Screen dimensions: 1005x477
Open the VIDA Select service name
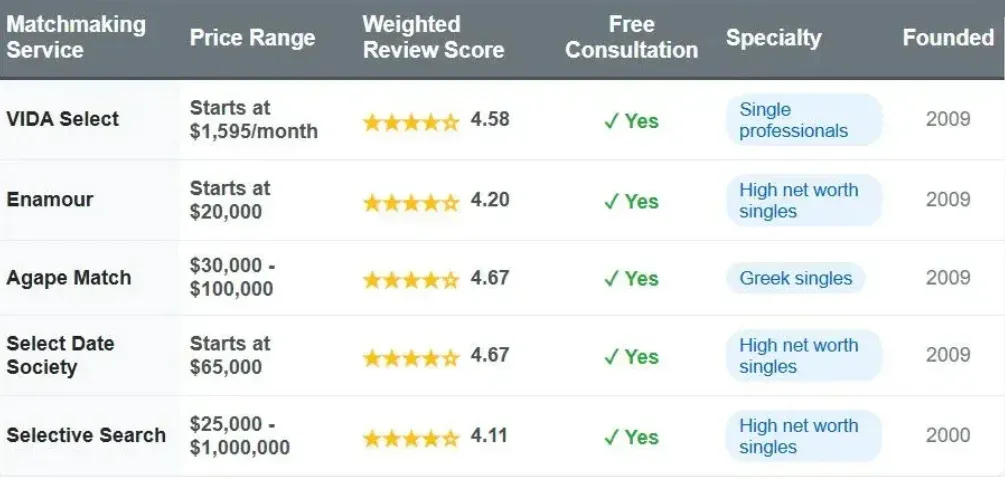point(63,119)
